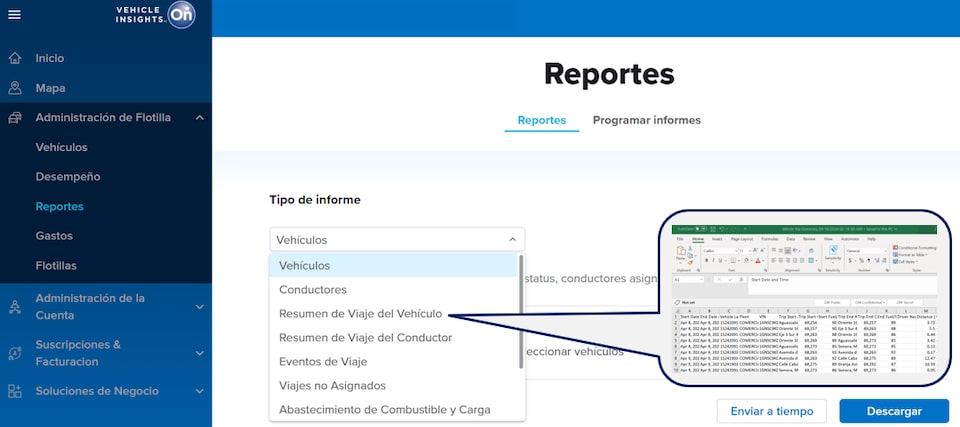Close the Tipo de informe dropdown
The image size is (960, 427).
coord(512,240)
